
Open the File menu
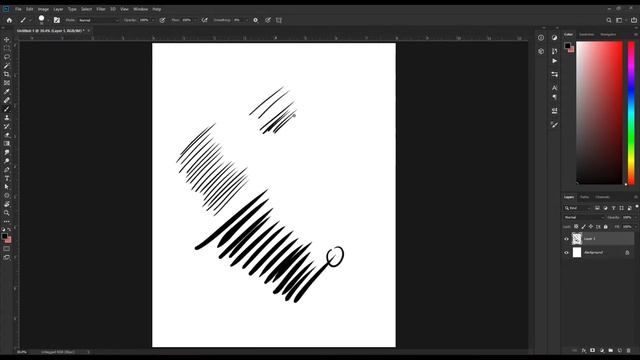click(x=18, y=9)
